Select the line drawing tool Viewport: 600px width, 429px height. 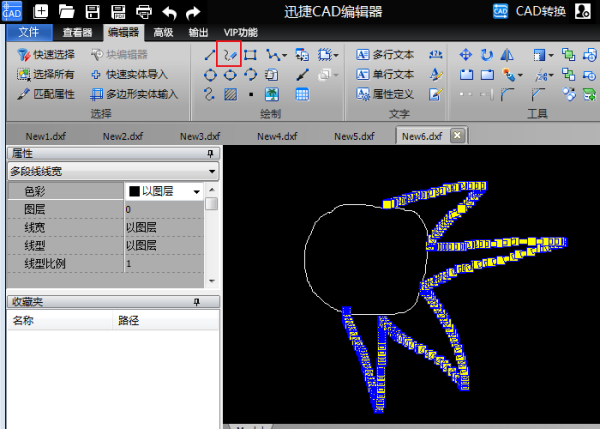tap(210, 54)
